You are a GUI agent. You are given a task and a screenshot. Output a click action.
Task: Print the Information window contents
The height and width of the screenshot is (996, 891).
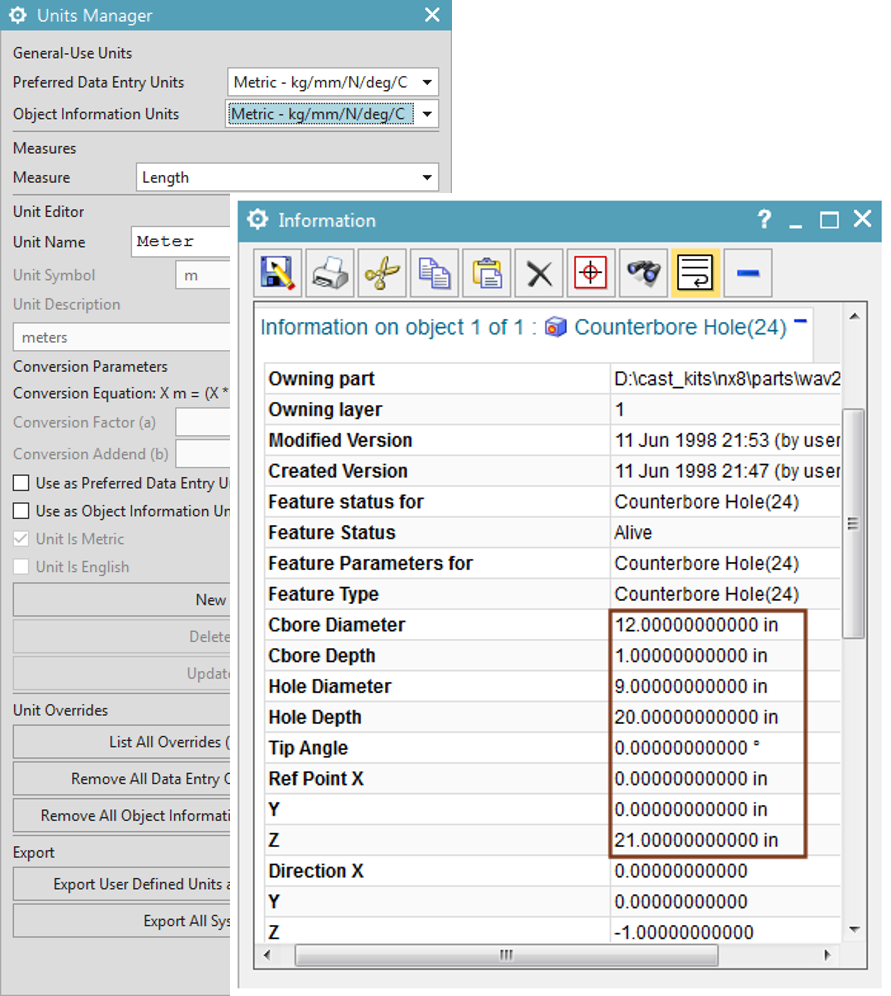point(330,274)
